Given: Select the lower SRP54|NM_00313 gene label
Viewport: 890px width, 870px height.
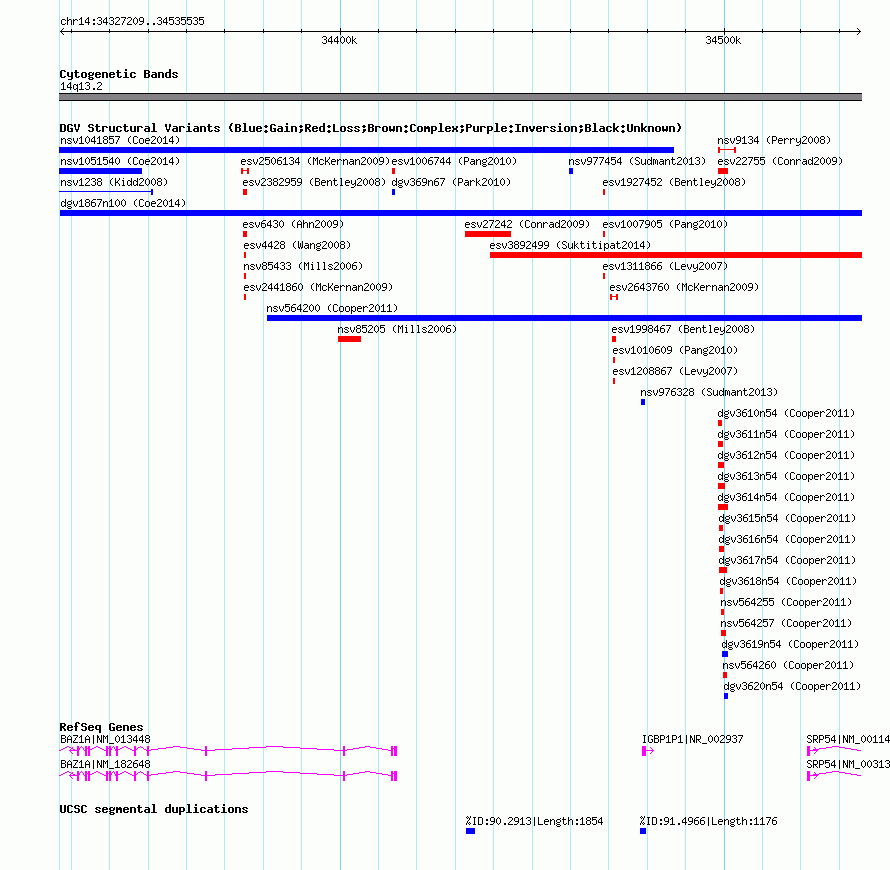Looking at the screenshot, I should pos(848,764).
